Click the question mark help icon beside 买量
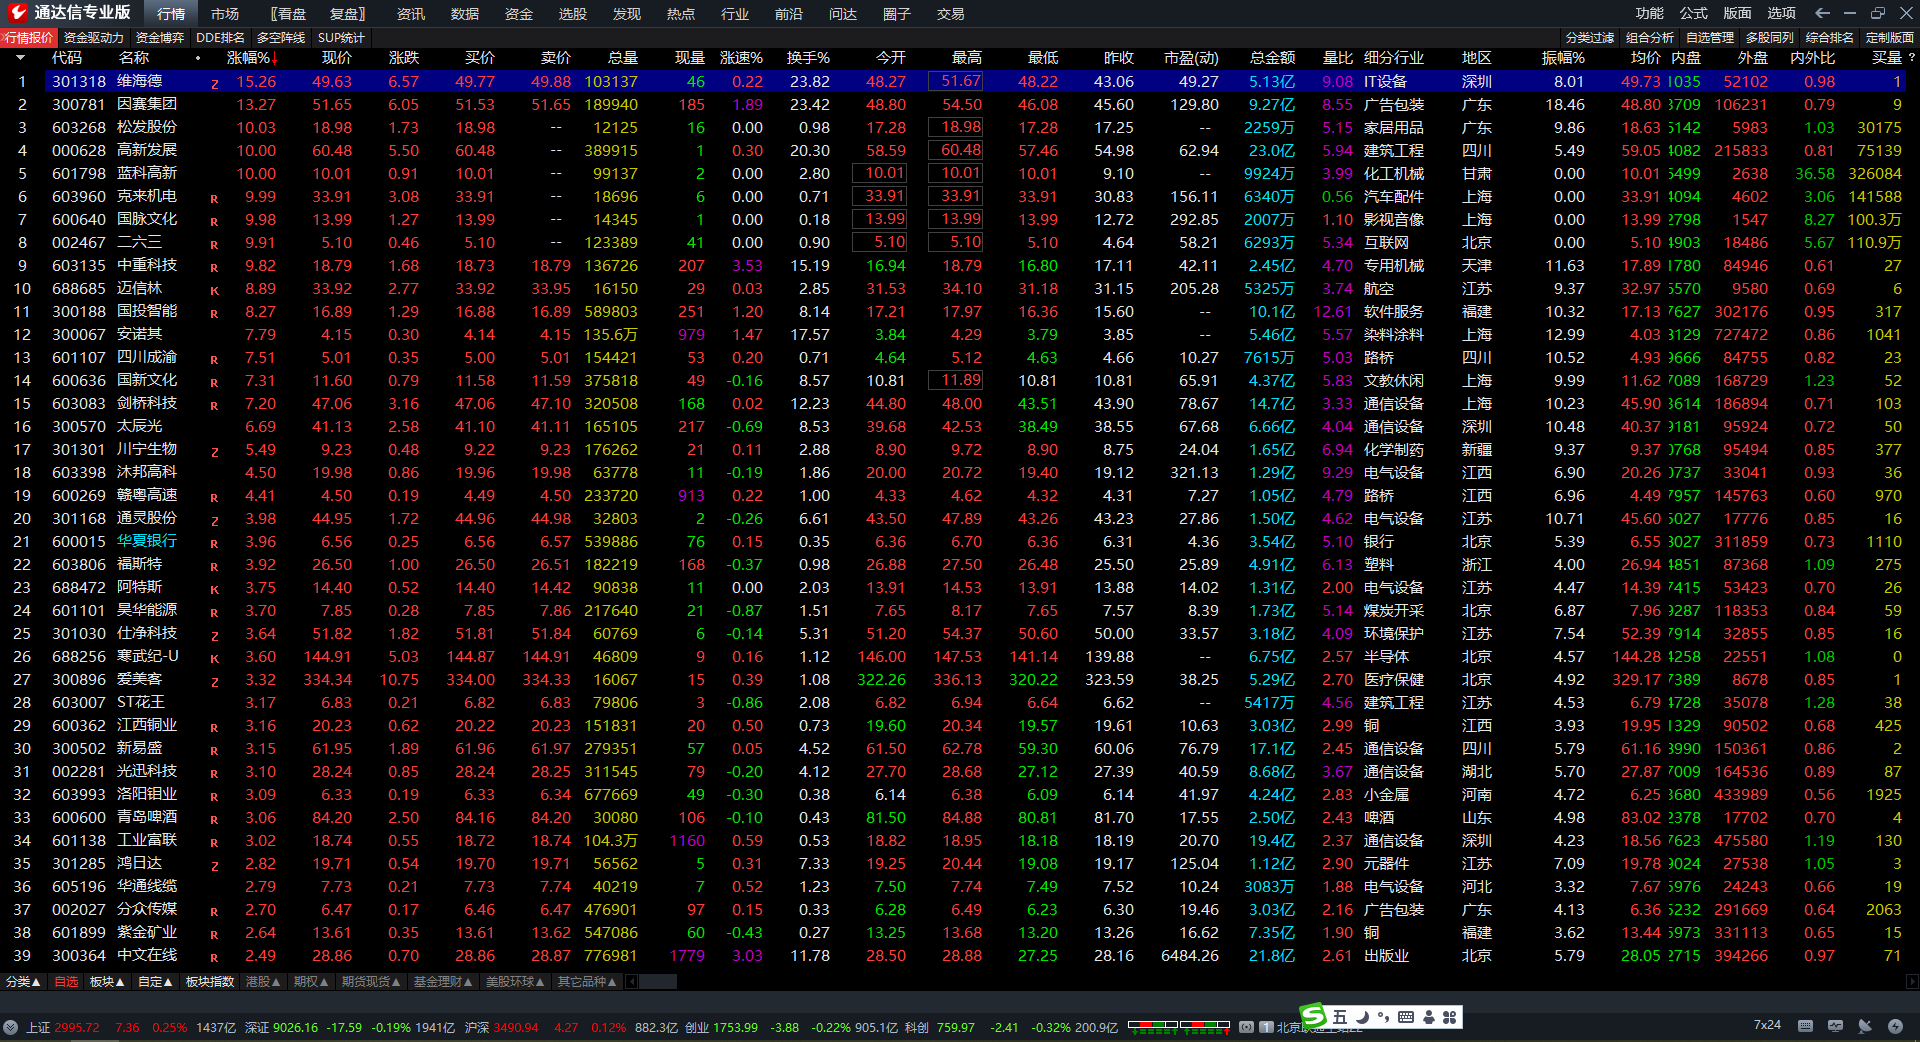 point(1912,58)
